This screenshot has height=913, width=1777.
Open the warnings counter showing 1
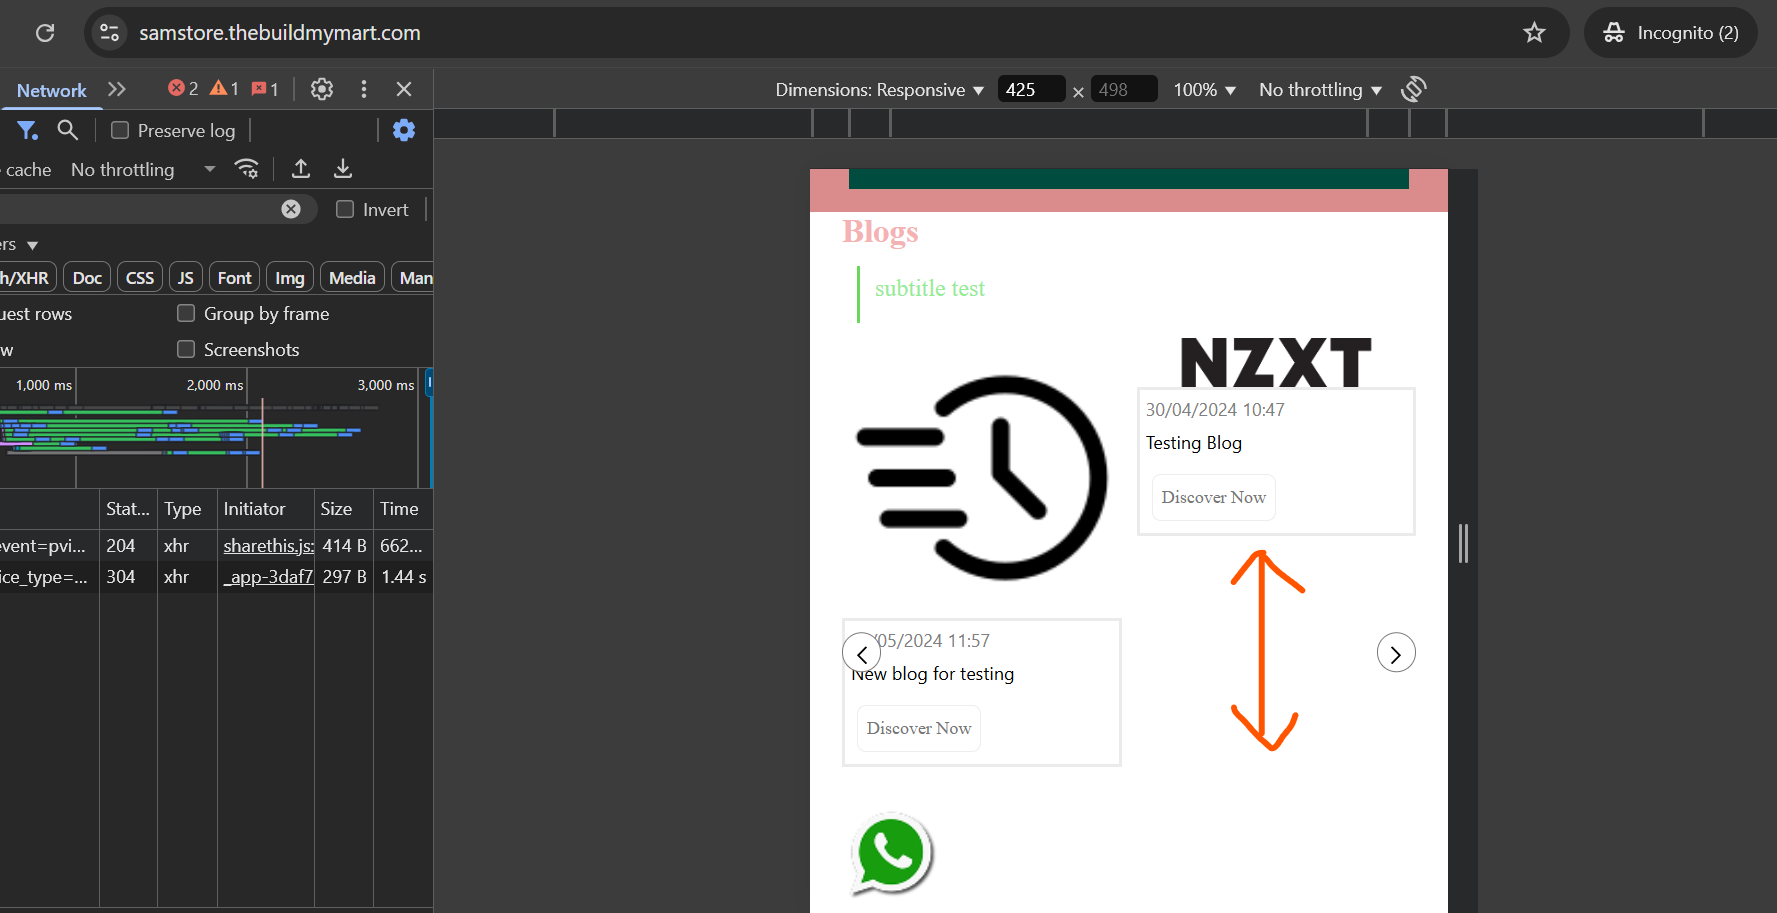[224, 89]
